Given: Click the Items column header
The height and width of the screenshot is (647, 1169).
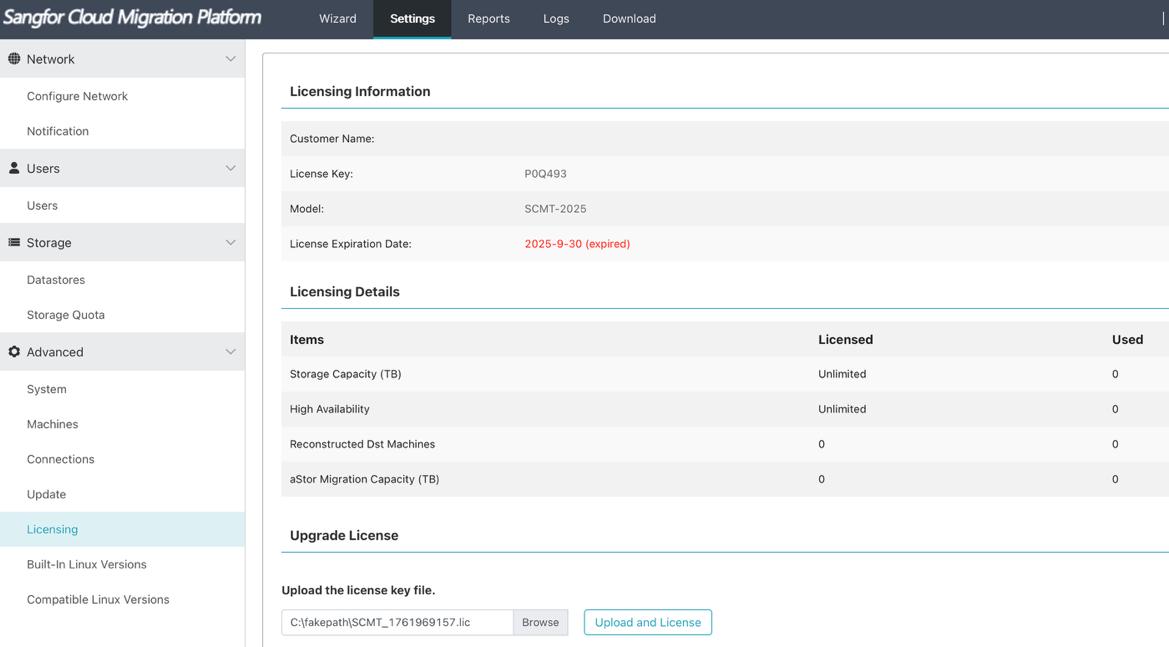Looking at the screenshot, I should pos(306,339).
